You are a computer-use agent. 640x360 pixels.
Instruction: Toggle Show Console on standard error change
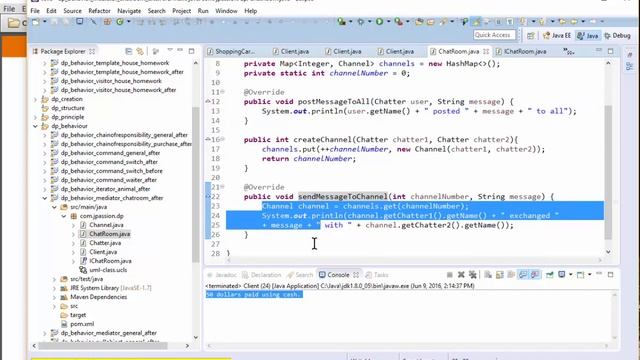click(x=535, y=275)
